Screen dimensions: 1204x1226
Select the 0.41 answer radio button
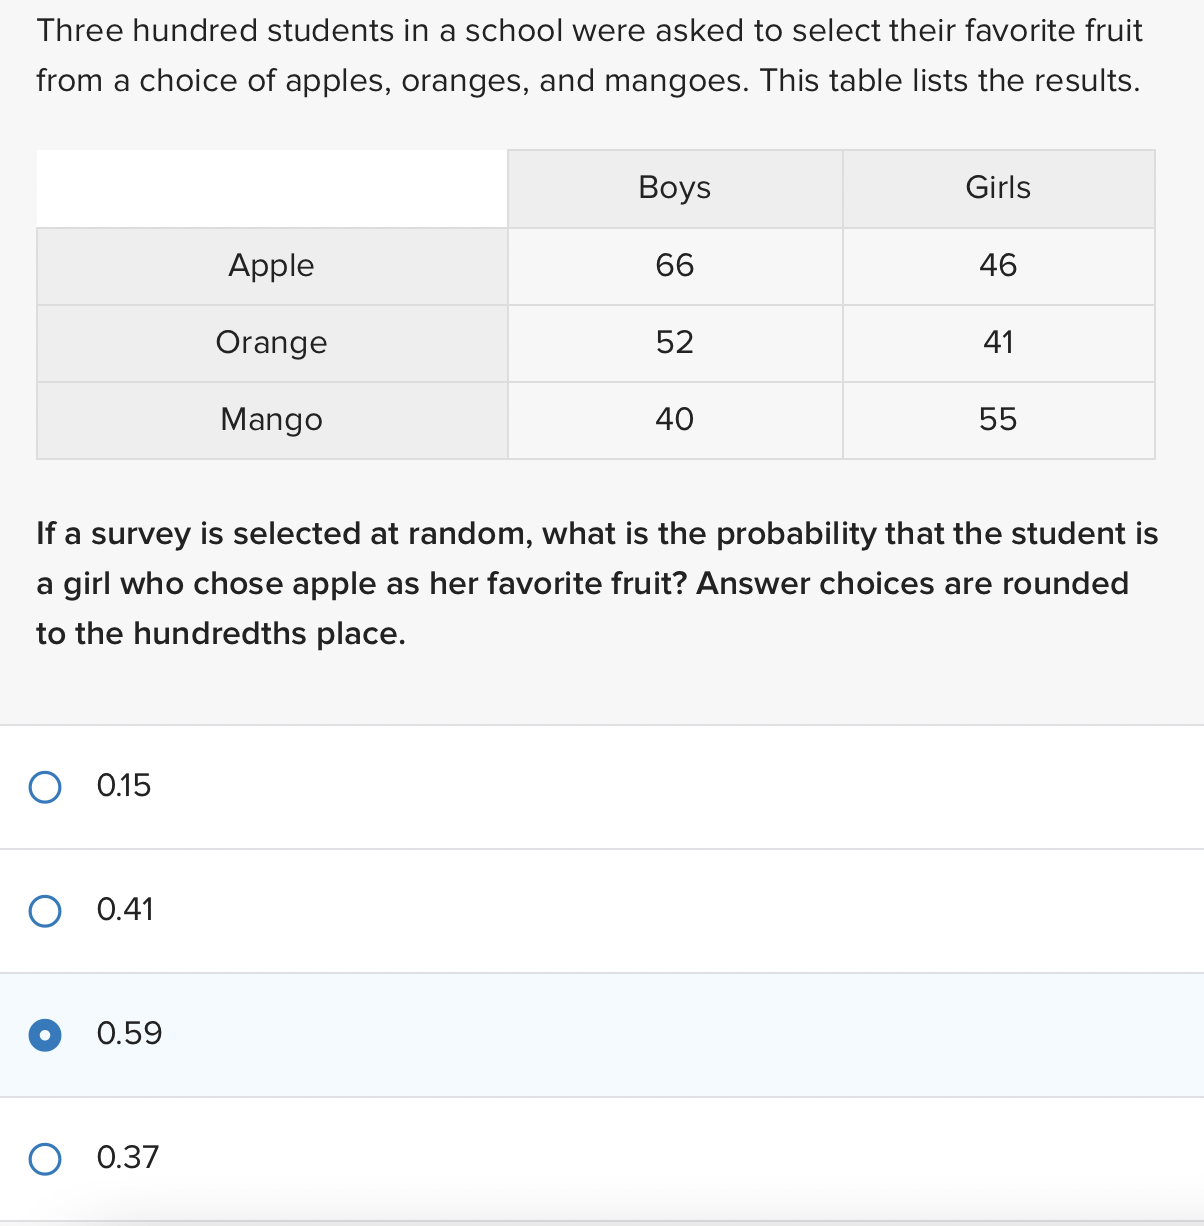[x=44, y=911]
